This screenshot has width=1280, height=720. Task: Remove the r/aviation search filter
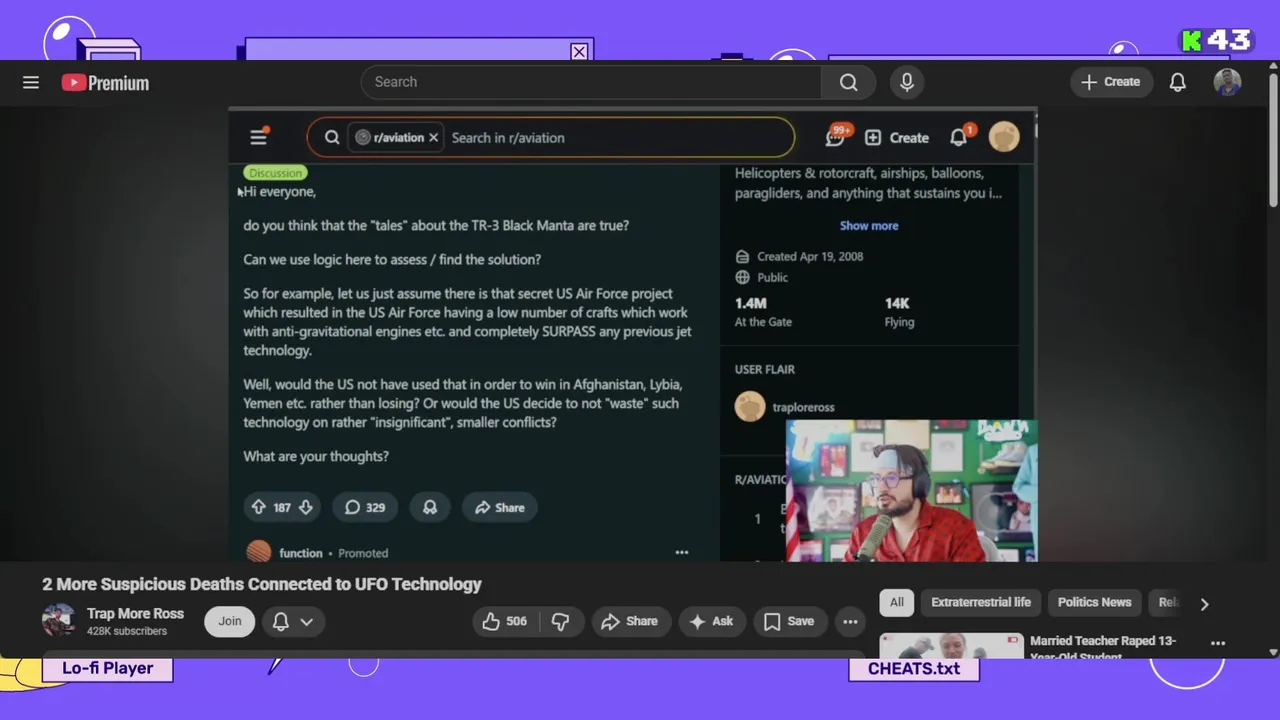pyautogui.click(x=433, y=138)
